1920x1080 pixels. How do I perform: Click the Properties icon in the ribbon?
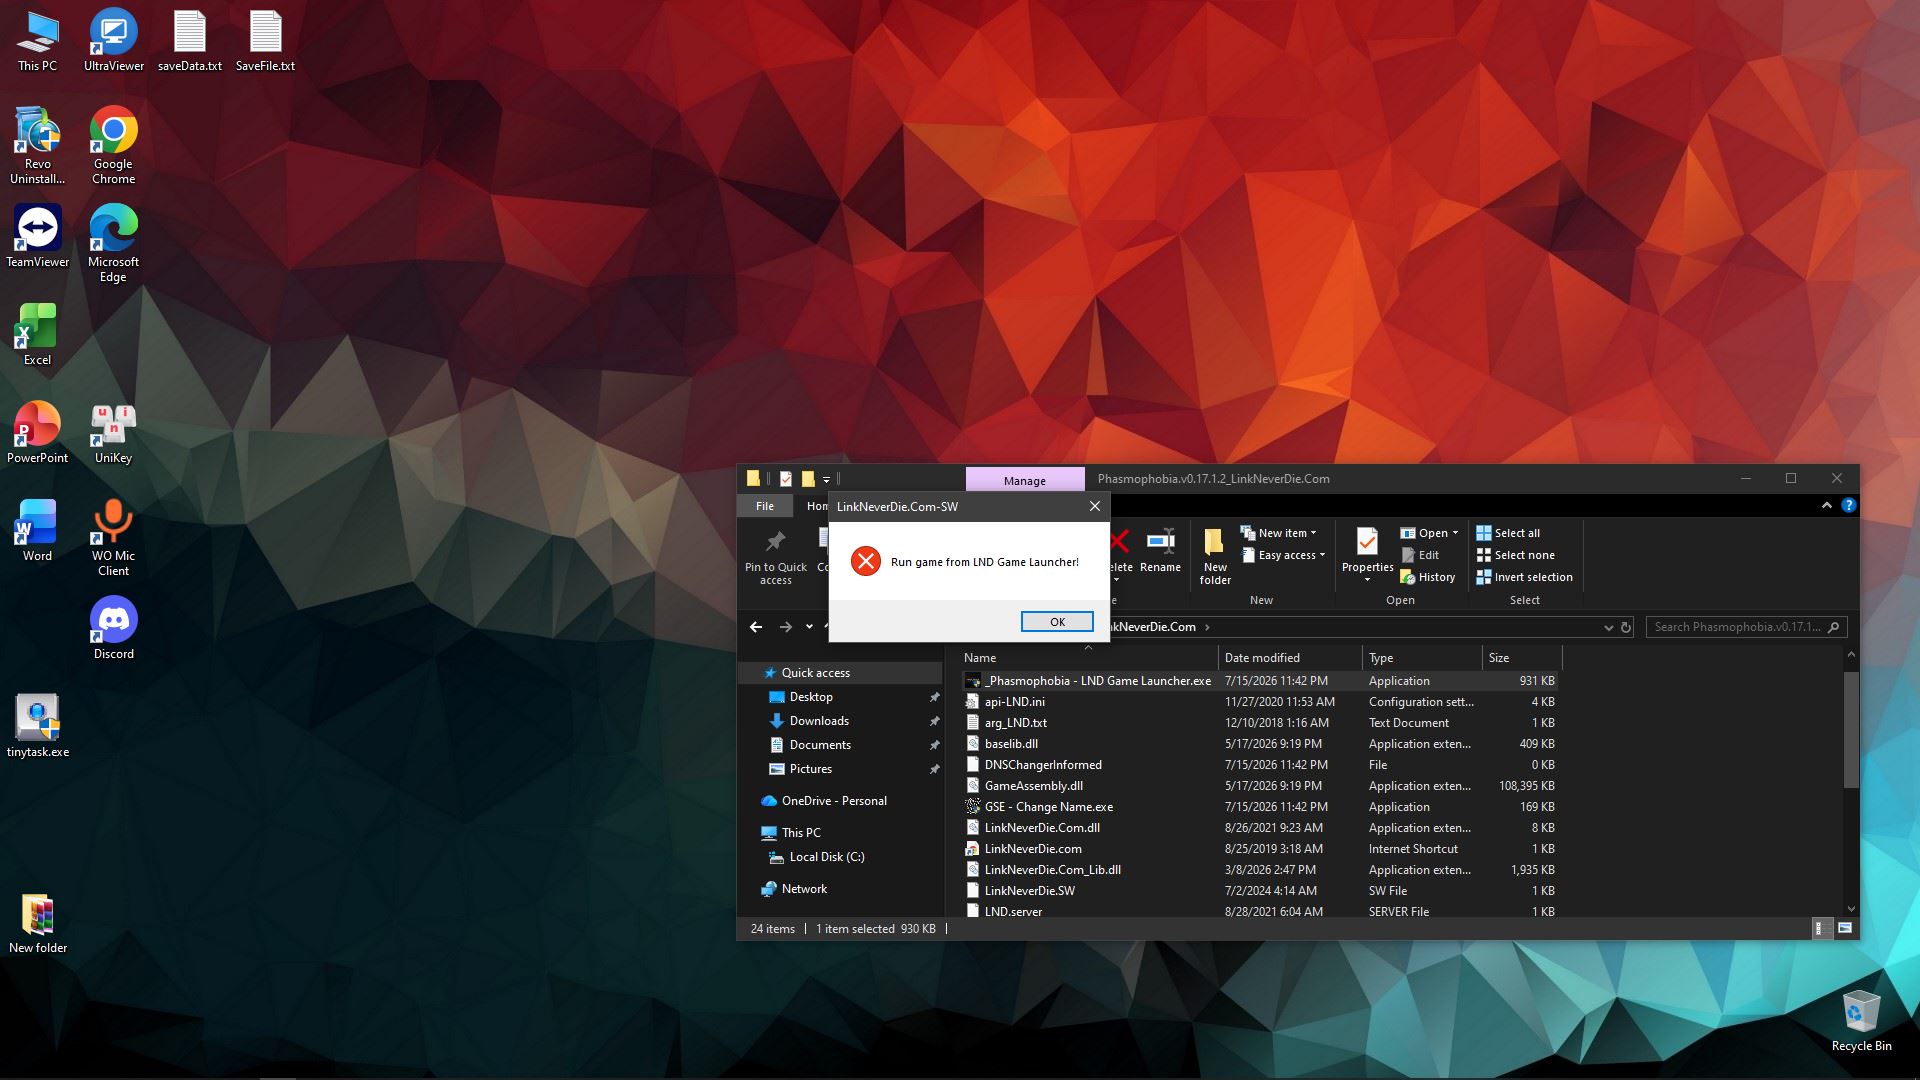tap(1367, 554)
